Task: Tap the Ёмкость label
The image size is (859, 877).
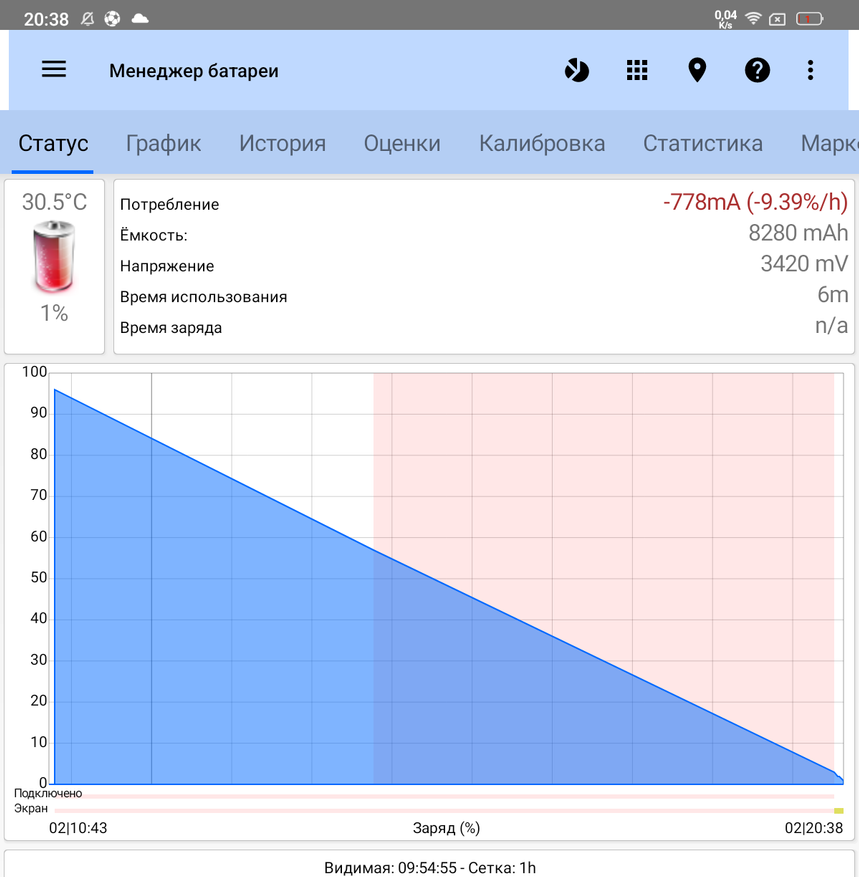Action: coord(154,235)
